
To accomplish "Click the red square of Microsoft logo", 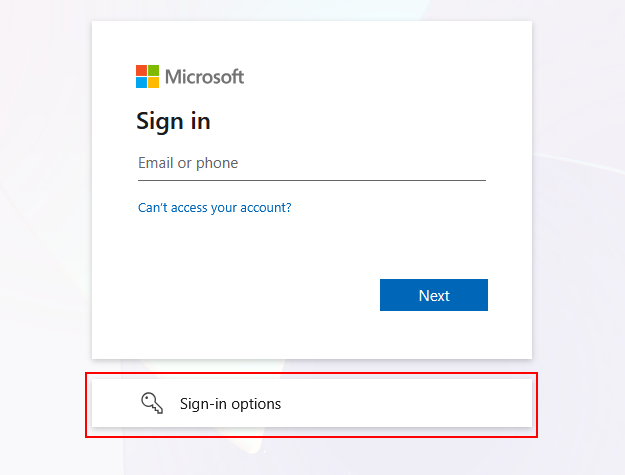I will click(x=142, y=71).
